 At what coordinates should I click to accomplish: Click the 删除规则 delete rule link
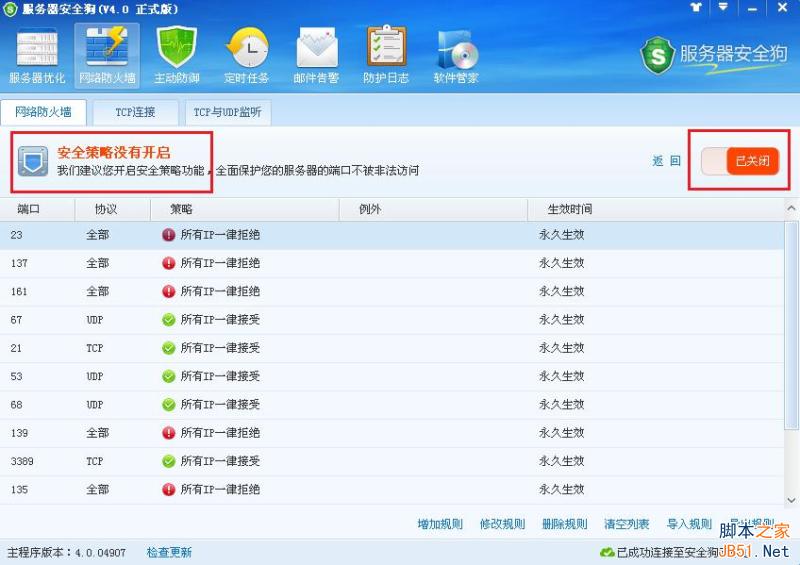pyautogui.click(x=564, y=524)
